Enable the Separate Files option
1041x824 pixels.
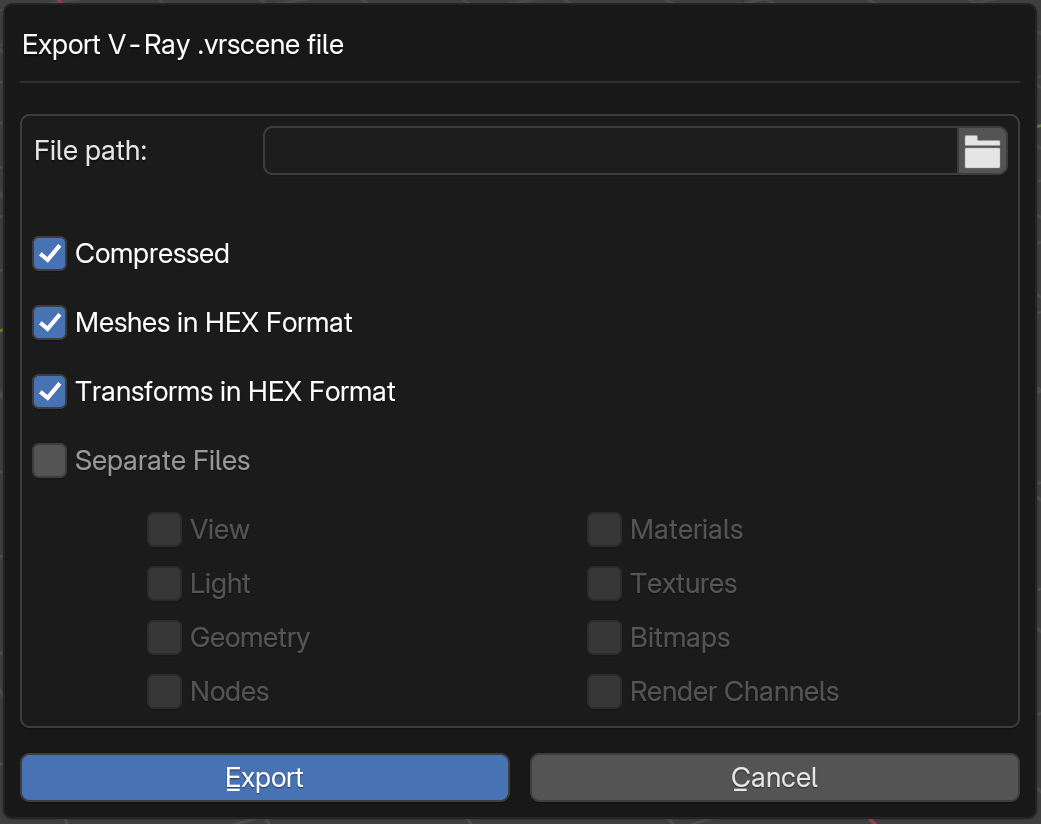click(50, 461)
